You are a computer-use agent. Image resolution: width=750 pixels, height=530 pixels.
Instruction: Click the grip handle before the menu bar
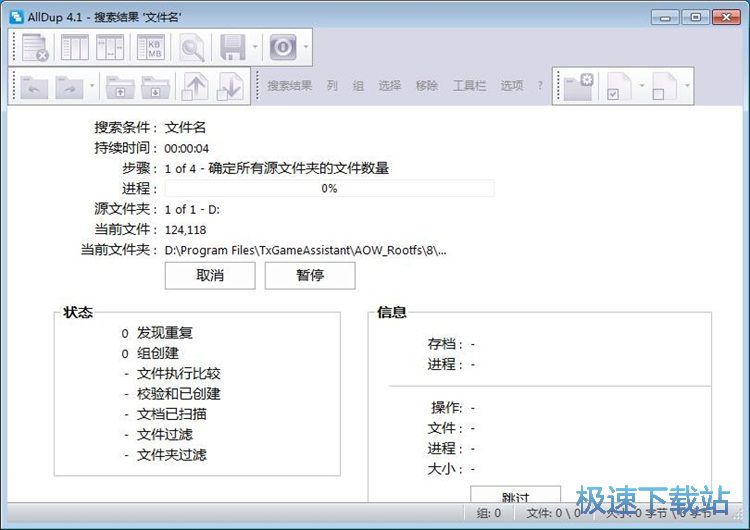click(258, 86)
